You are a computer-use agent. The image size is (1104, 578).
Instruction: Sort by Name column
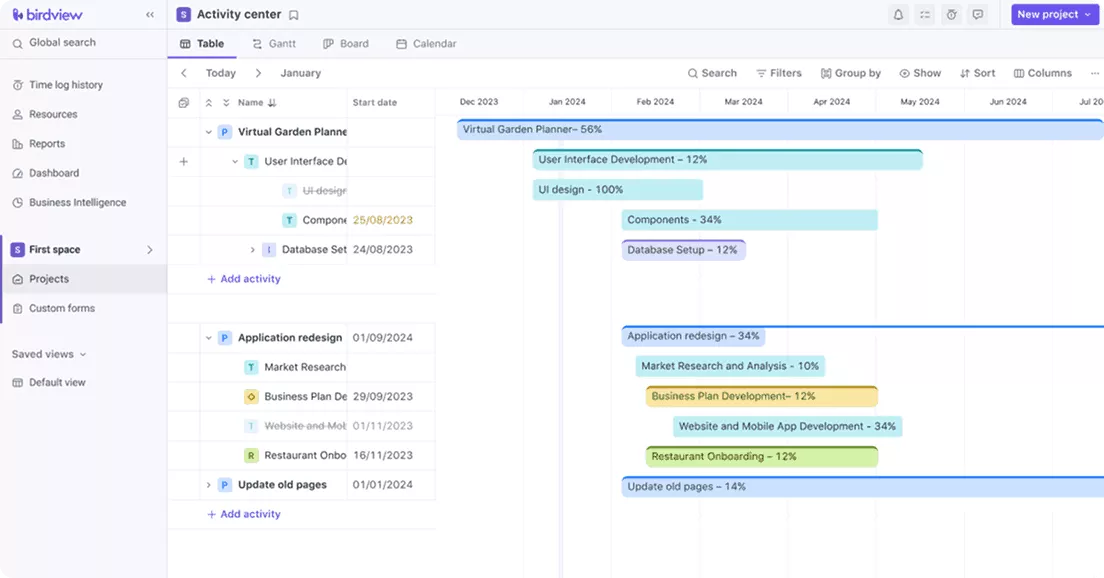pyautogui.click(x=256, y=103)
